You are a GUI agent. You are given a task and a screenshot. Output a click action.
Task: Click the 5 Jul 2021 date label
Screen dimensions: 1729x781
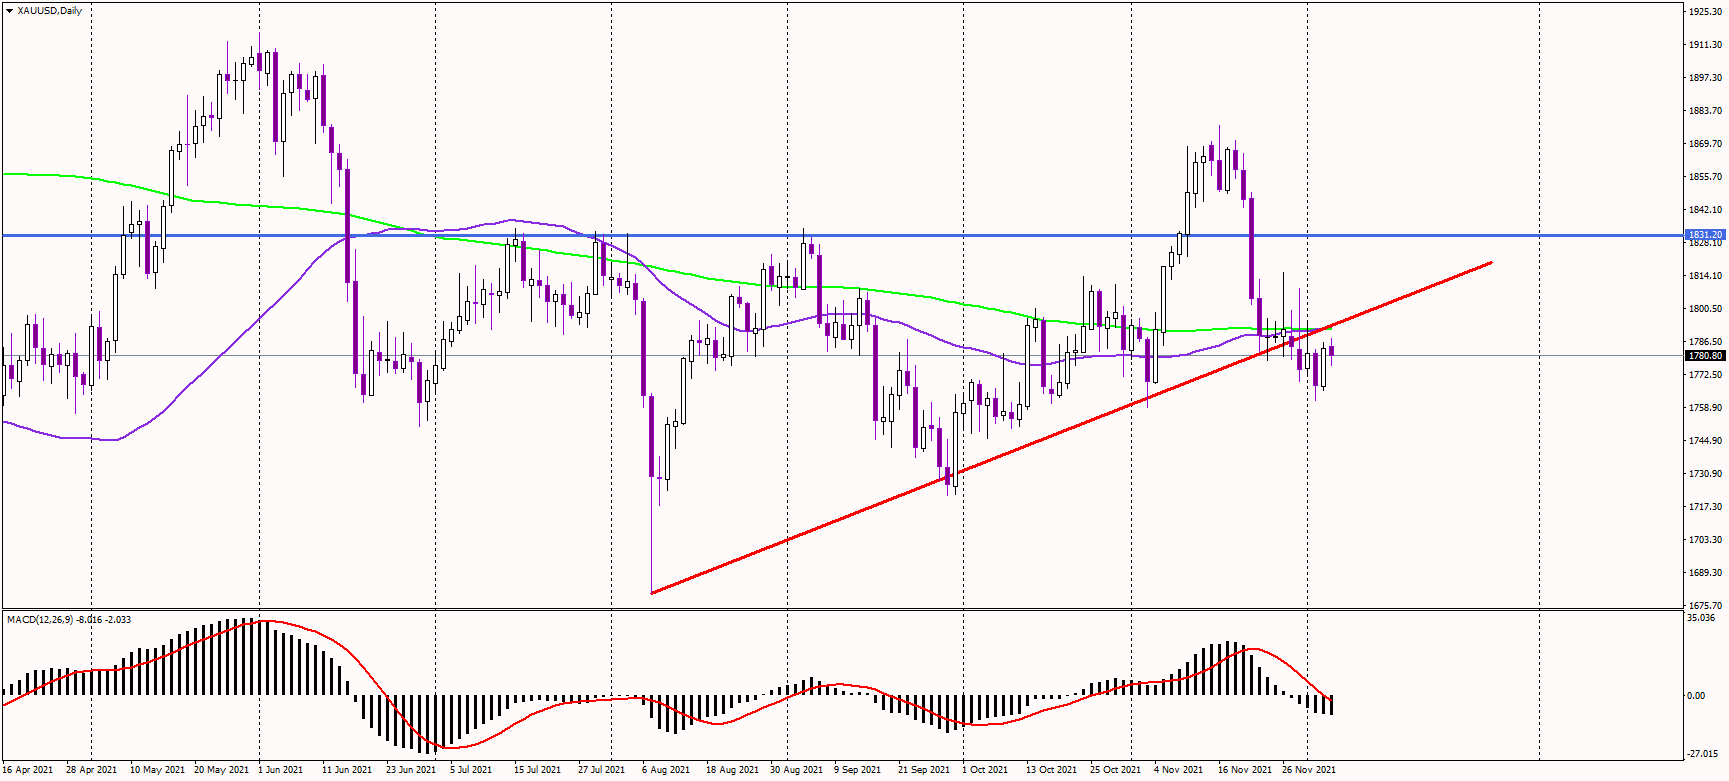coord(471,770)
